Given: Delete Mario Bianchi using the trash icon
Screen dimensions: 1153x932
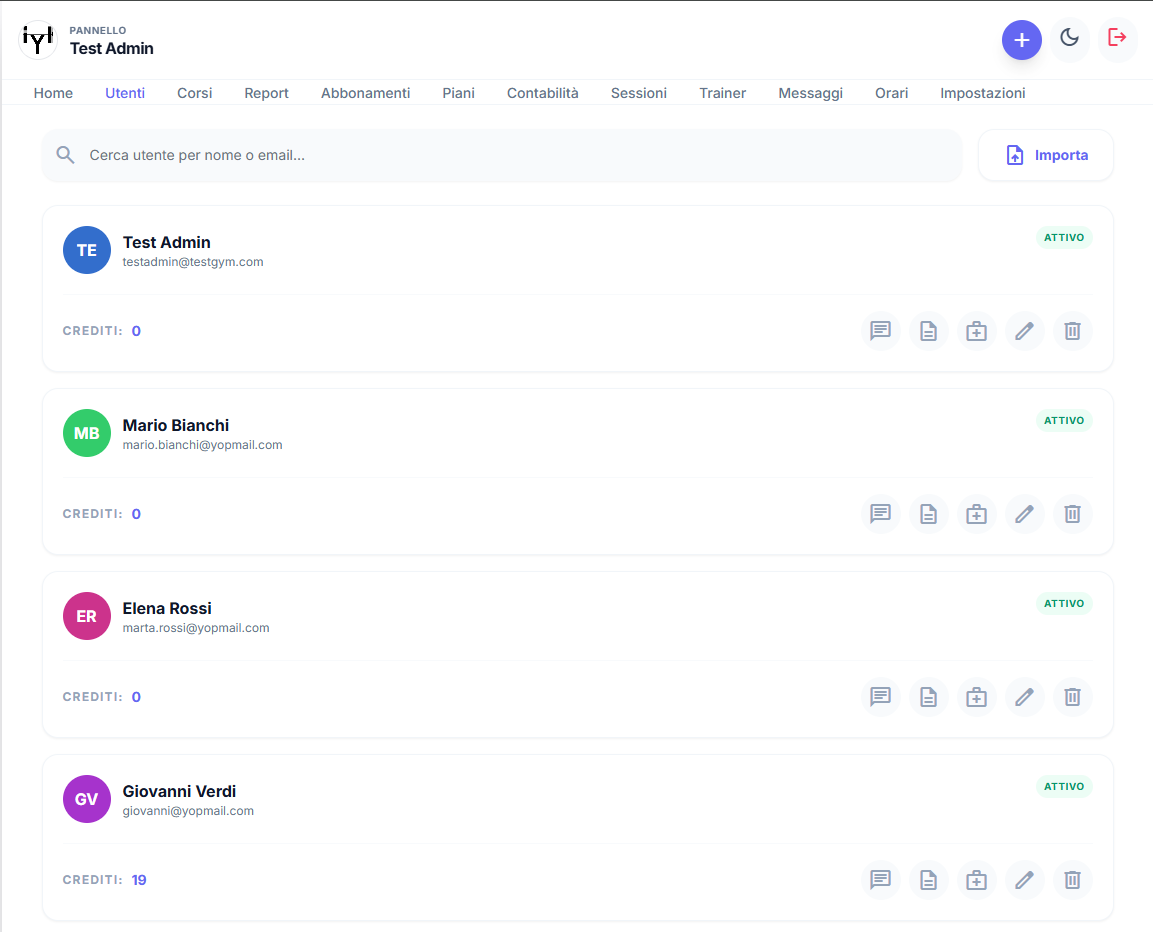Looking at the screenshot, I should tap(1072, 514).
